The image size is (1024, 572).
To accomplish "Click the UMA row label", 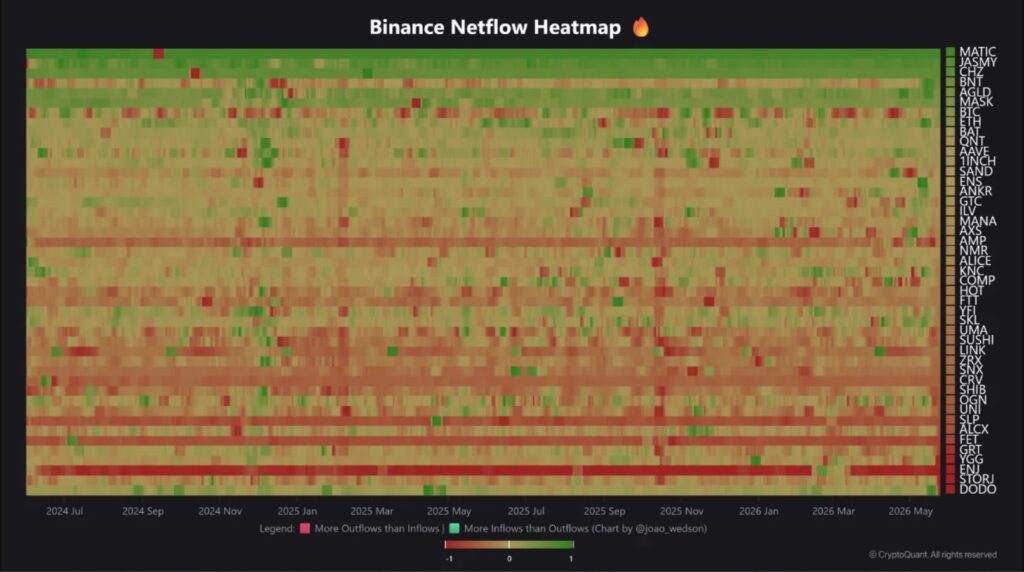I will tap(973, 330).
